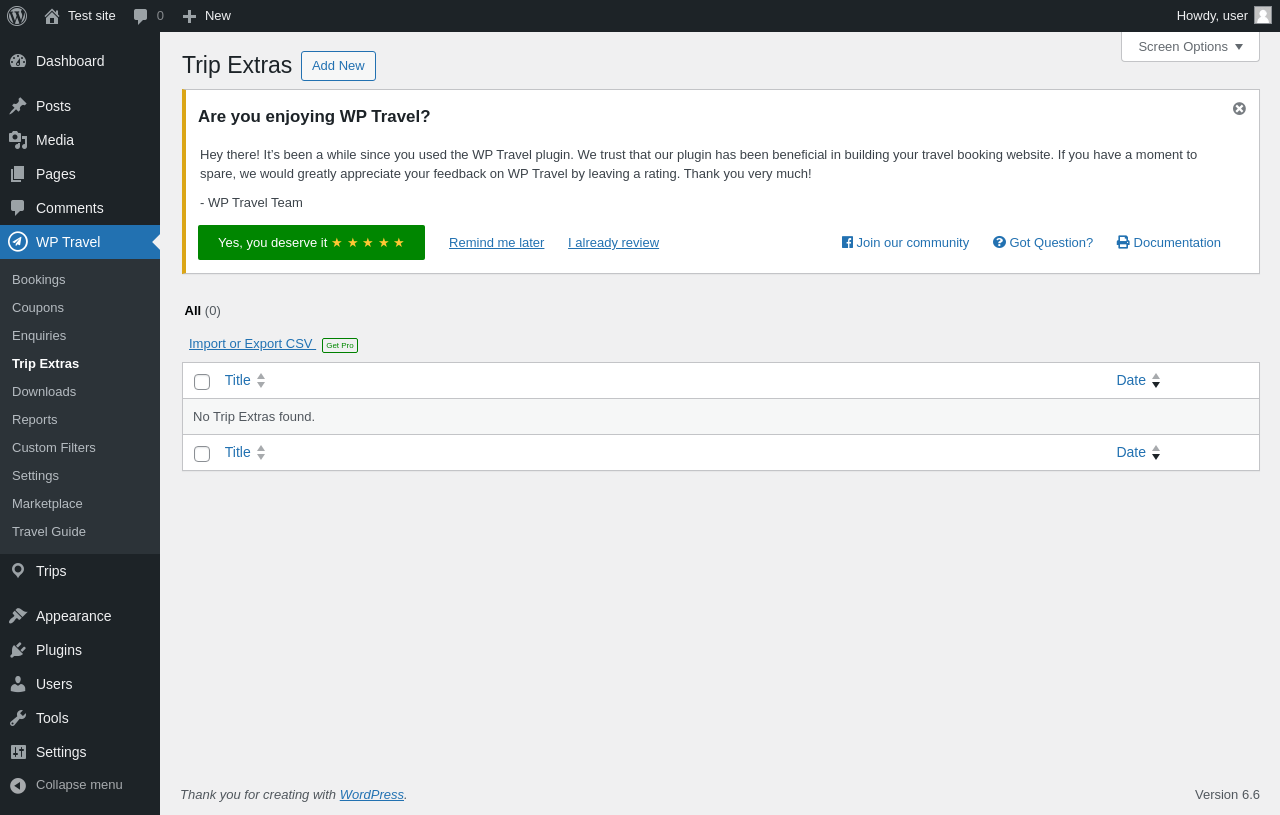Open Bookings submenu item

coord(39,279)
